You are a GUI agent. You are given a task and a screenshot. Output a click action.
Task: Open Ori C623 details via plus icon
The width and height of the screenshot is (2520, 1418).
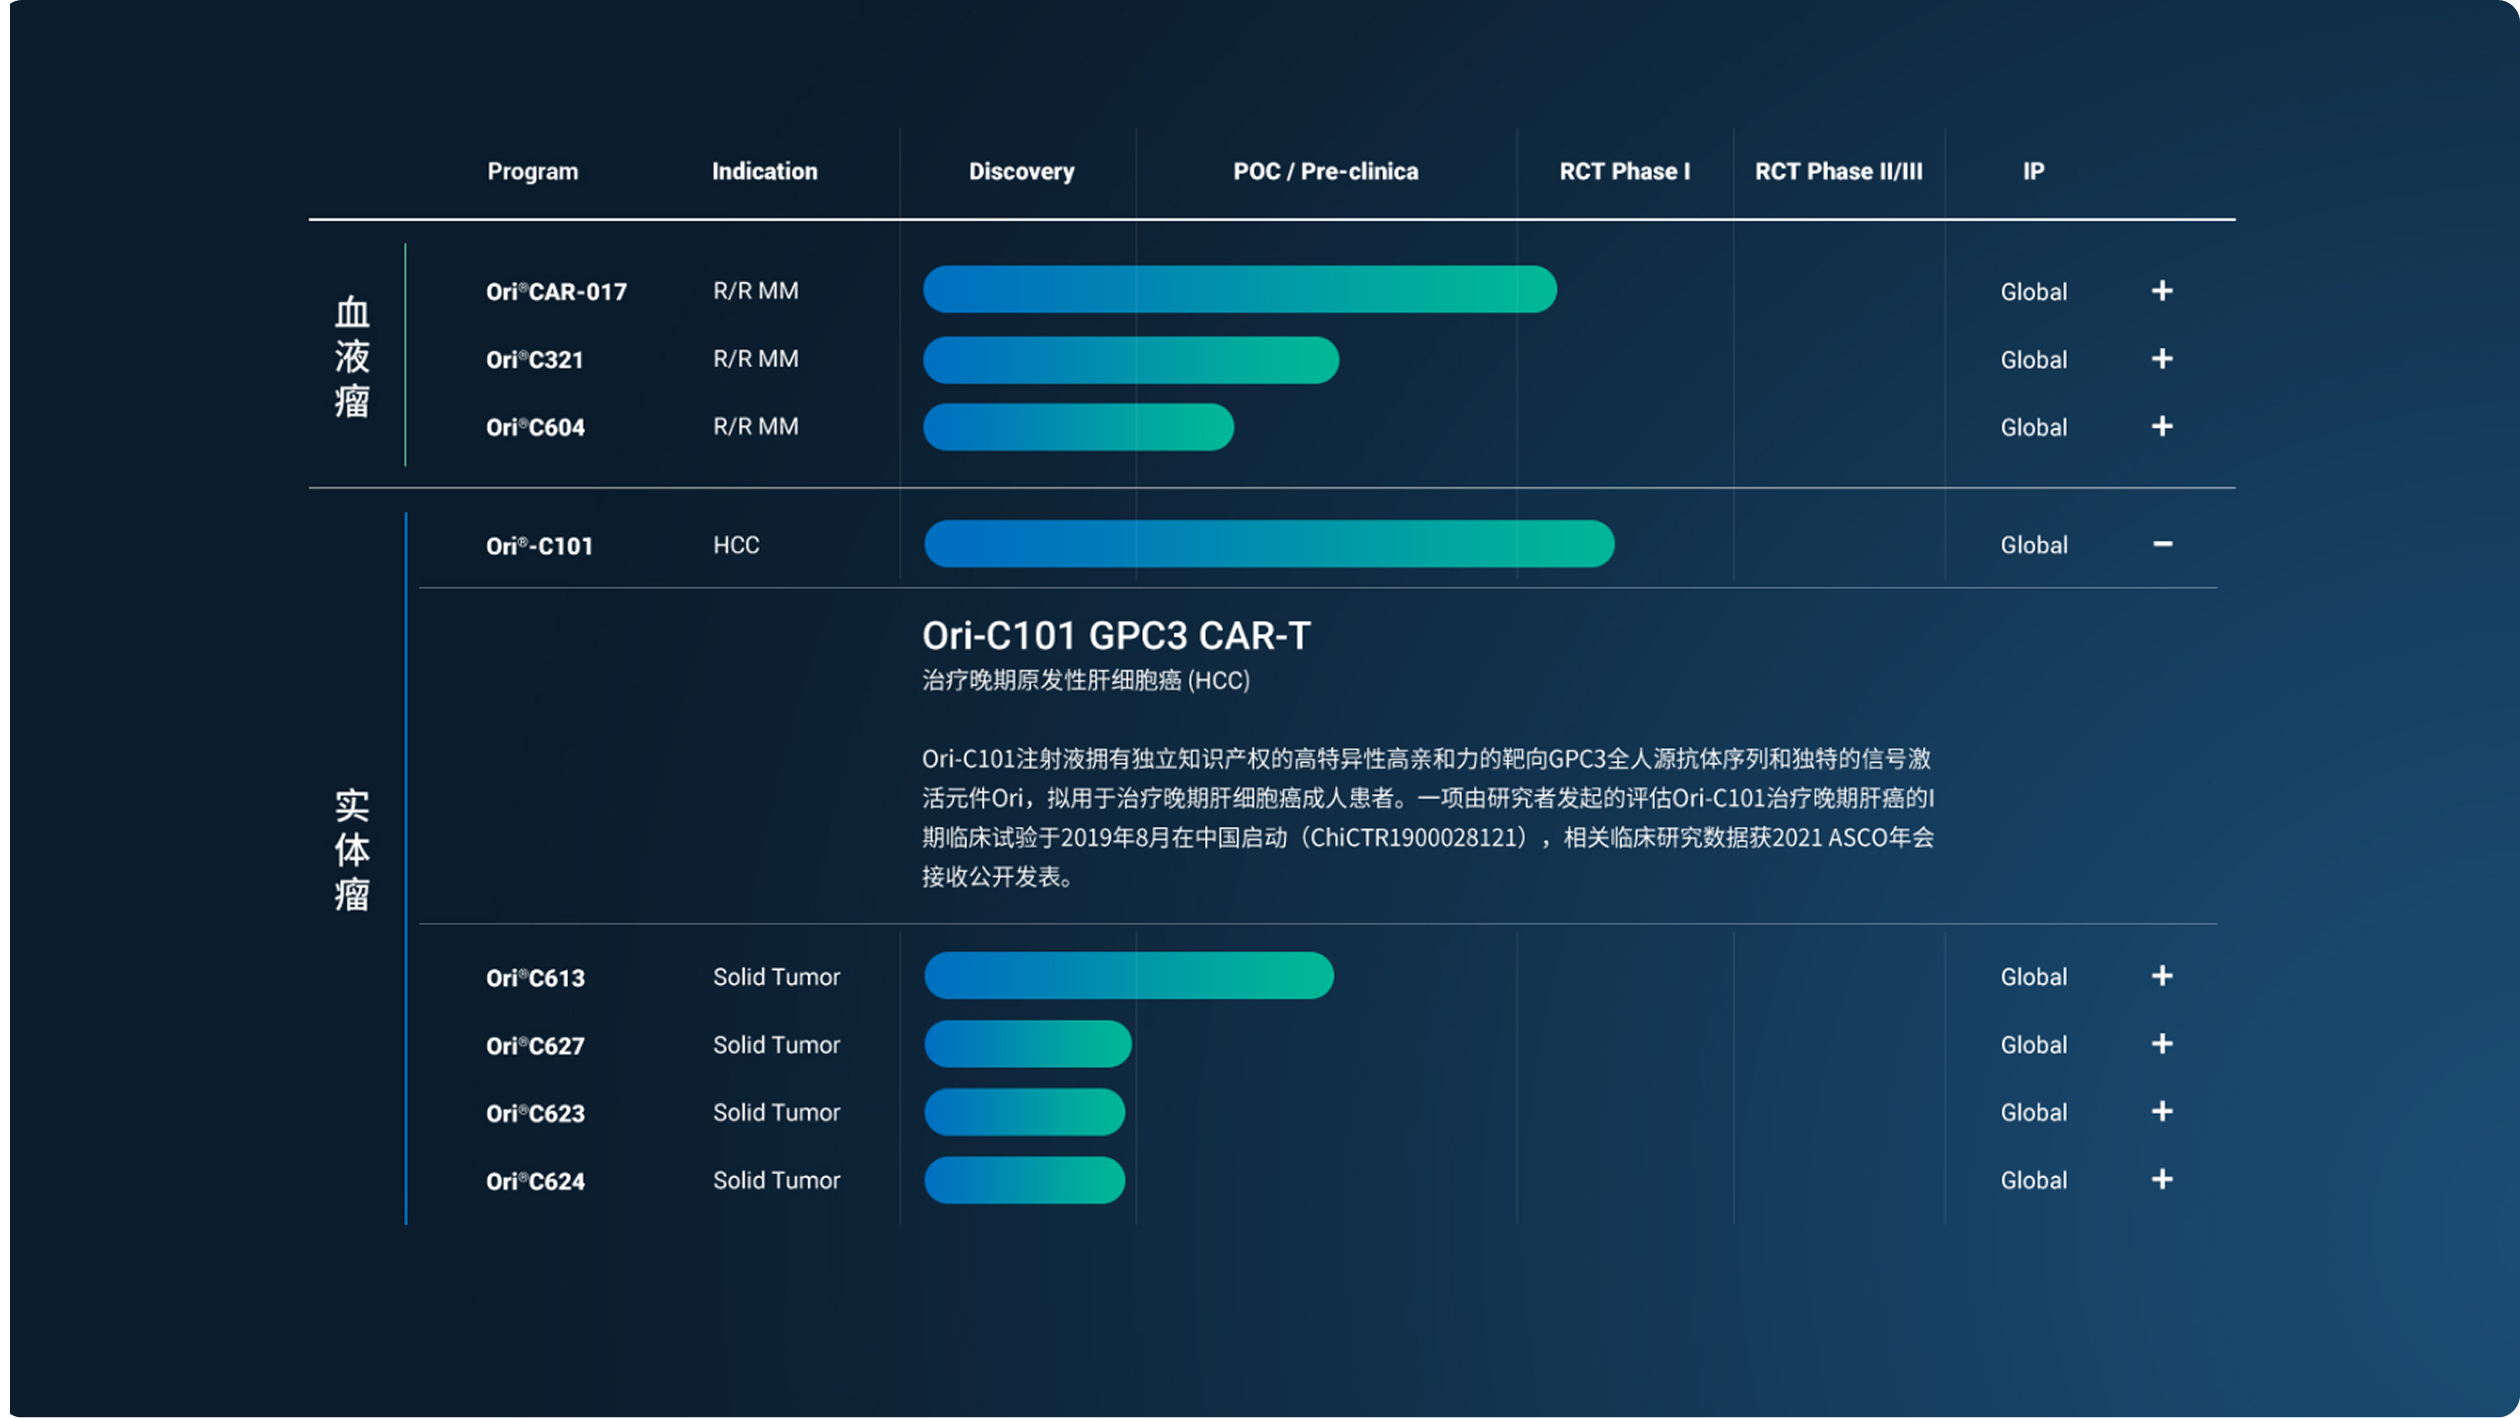point(2162,1112)
